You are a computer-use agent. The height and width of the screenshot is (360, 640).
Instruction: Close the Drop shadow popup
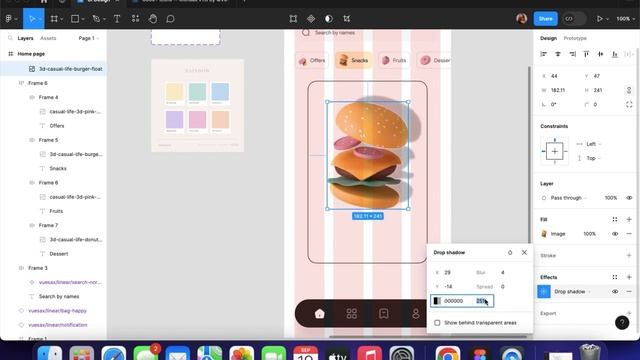[524, 253]
